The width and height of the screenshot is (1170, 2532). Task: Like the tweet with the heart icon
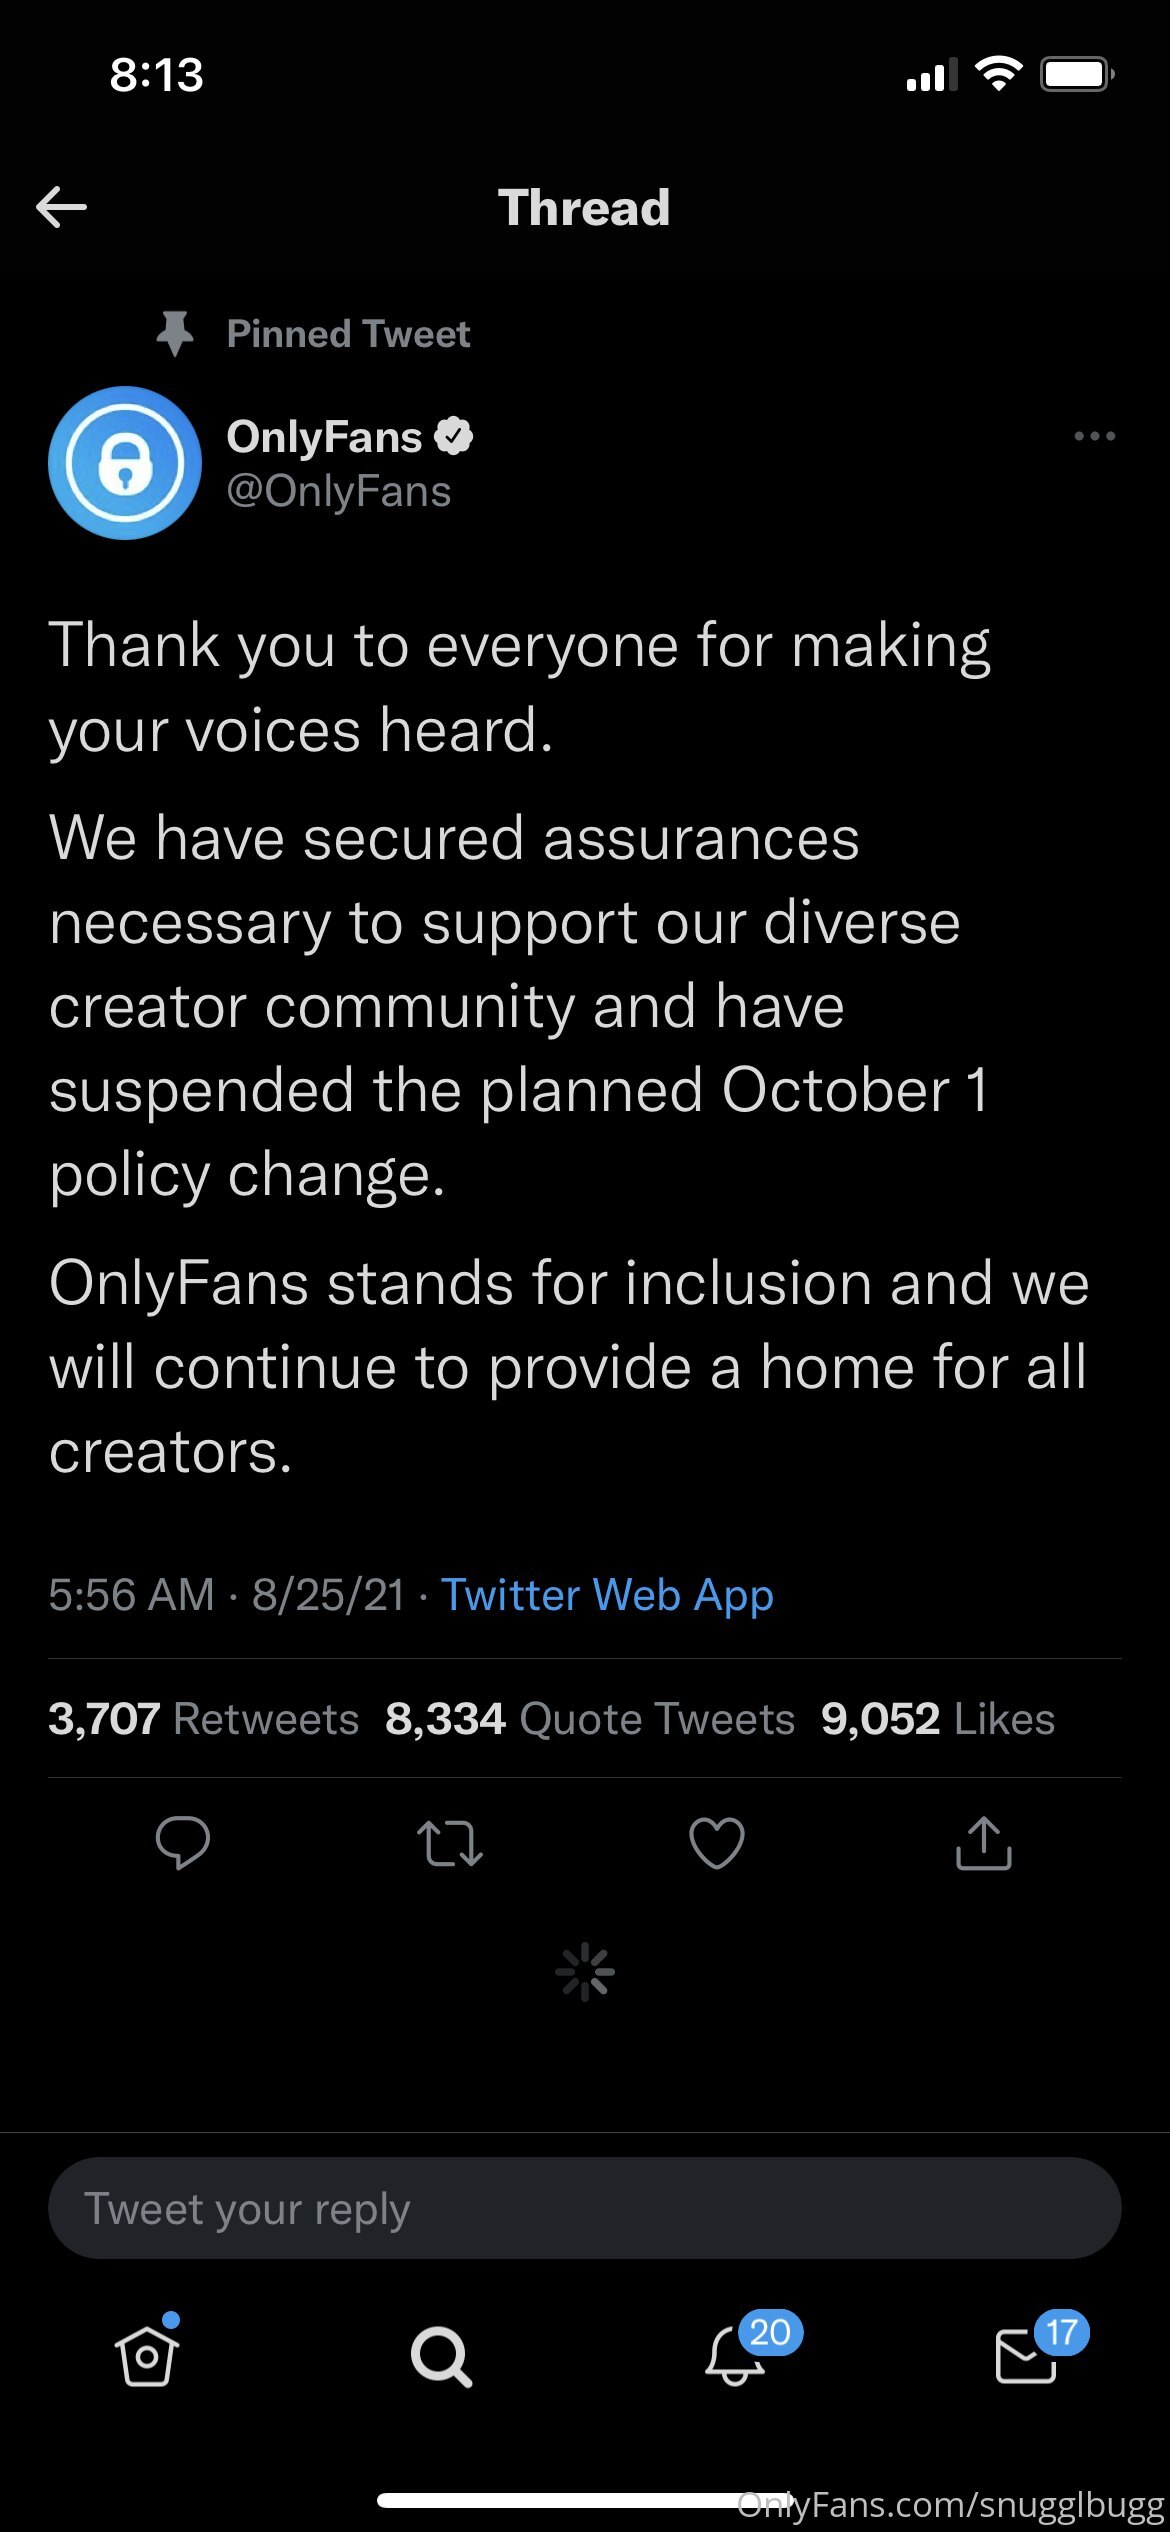[x=717, y=1842]
